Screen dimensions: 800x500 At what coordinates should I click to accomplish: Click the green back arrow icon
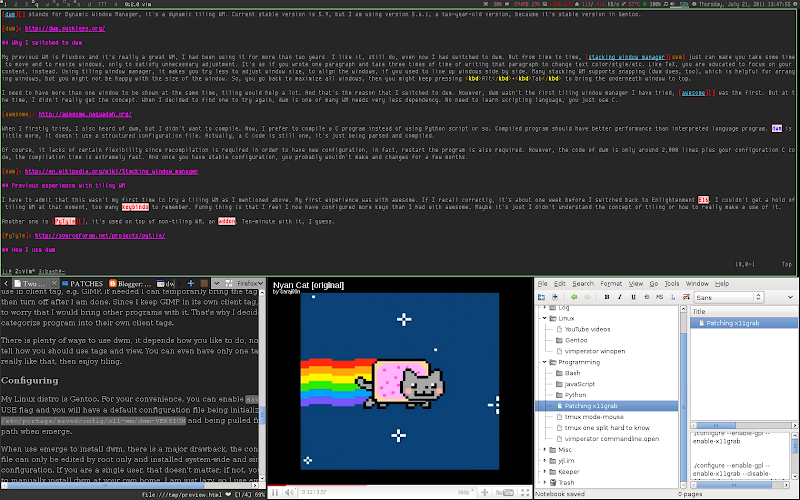coord(574,297)
